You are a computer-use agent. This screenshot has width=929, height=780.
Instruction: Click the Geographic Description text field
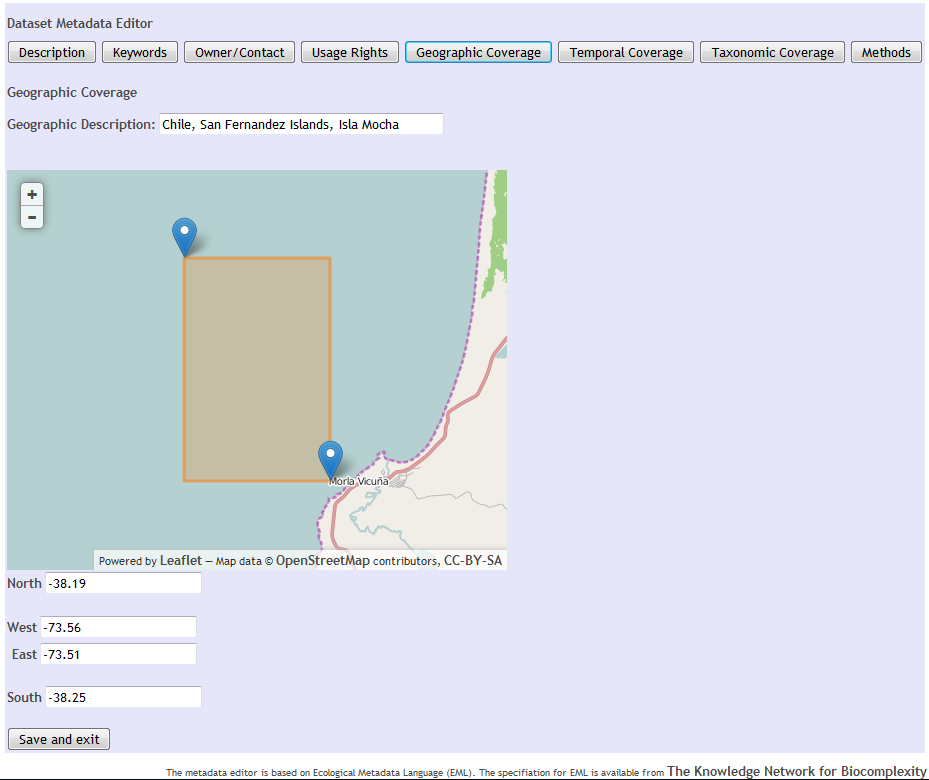coord(301,125)
